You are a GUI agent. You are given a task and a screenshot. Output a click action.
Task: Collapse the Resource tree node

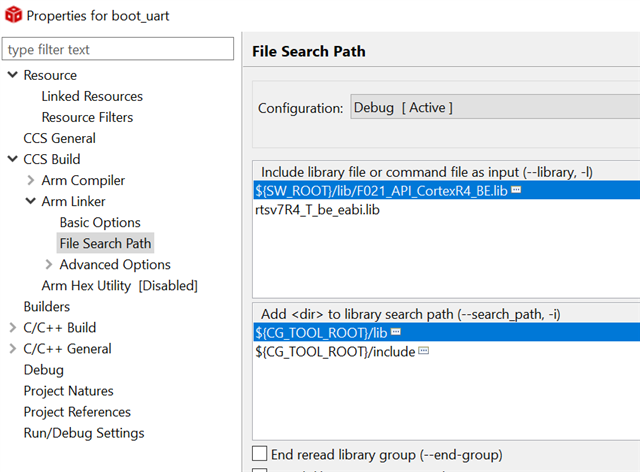tap(12, 75)
